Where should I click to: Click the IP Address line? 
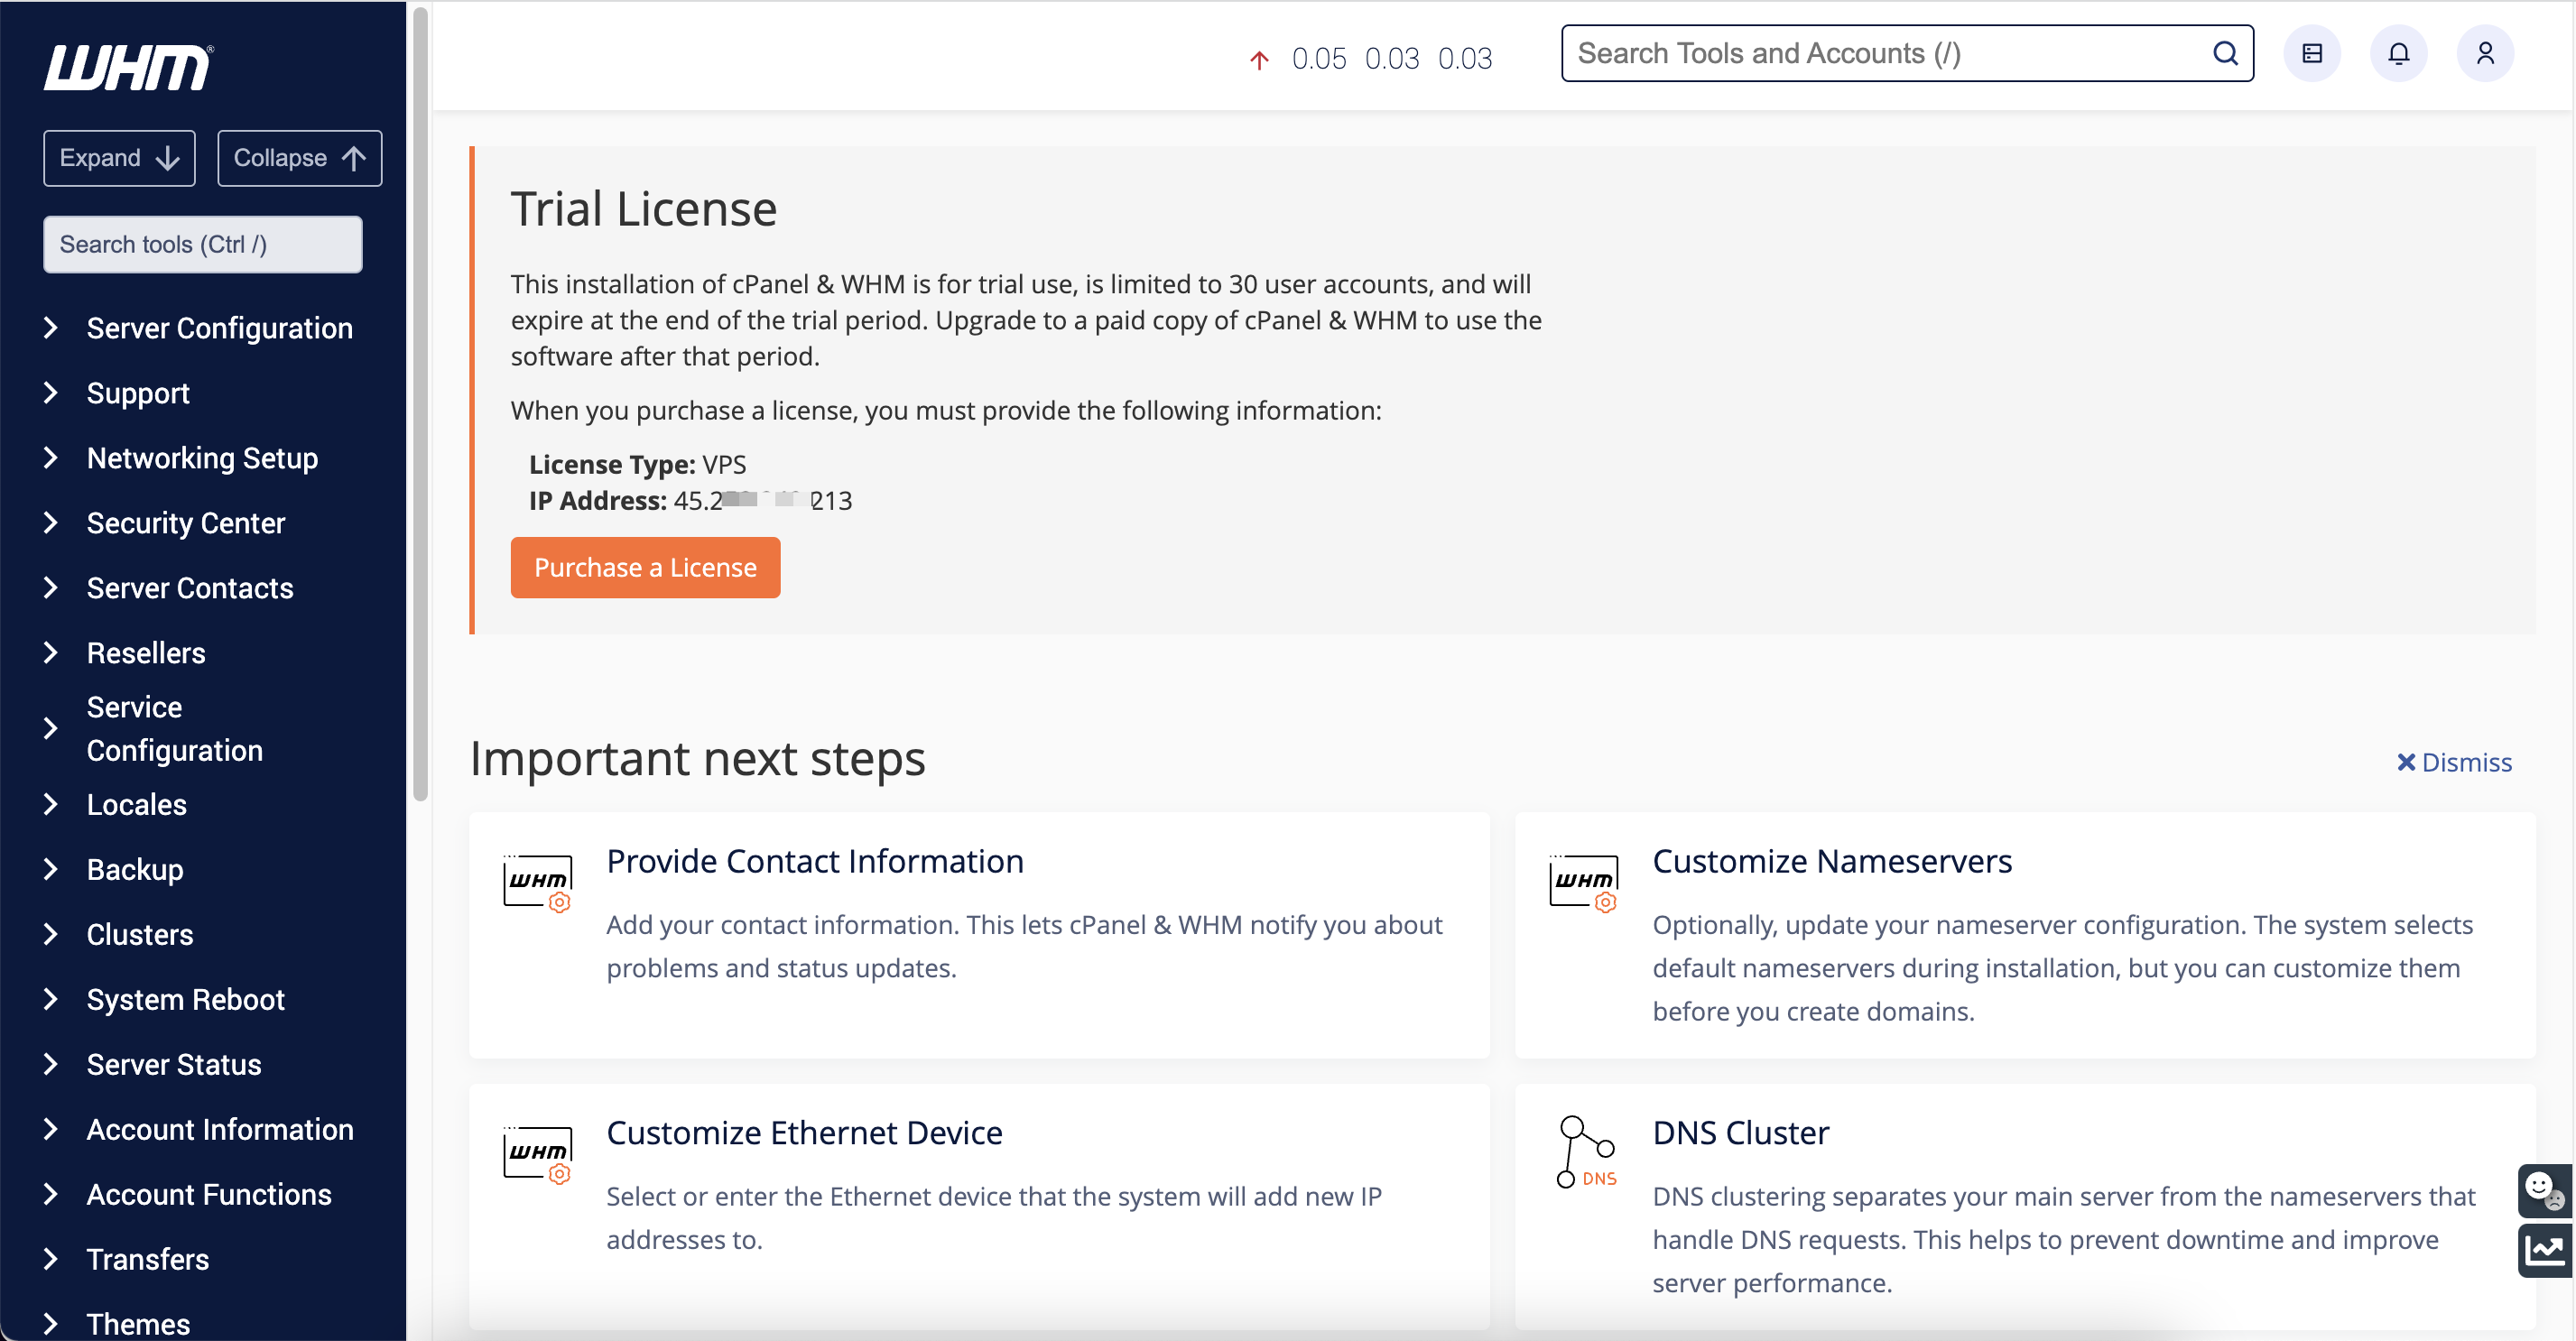click(x=690, y=500)
